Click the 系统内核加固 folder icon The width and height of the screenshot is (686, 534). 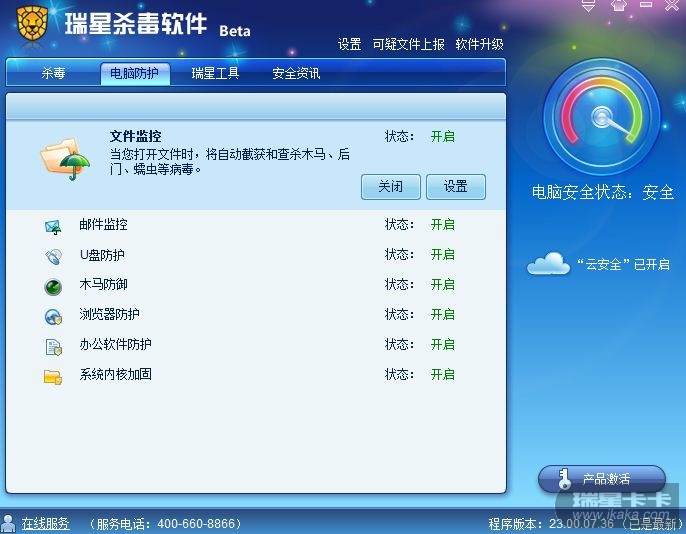click(53, 377)
